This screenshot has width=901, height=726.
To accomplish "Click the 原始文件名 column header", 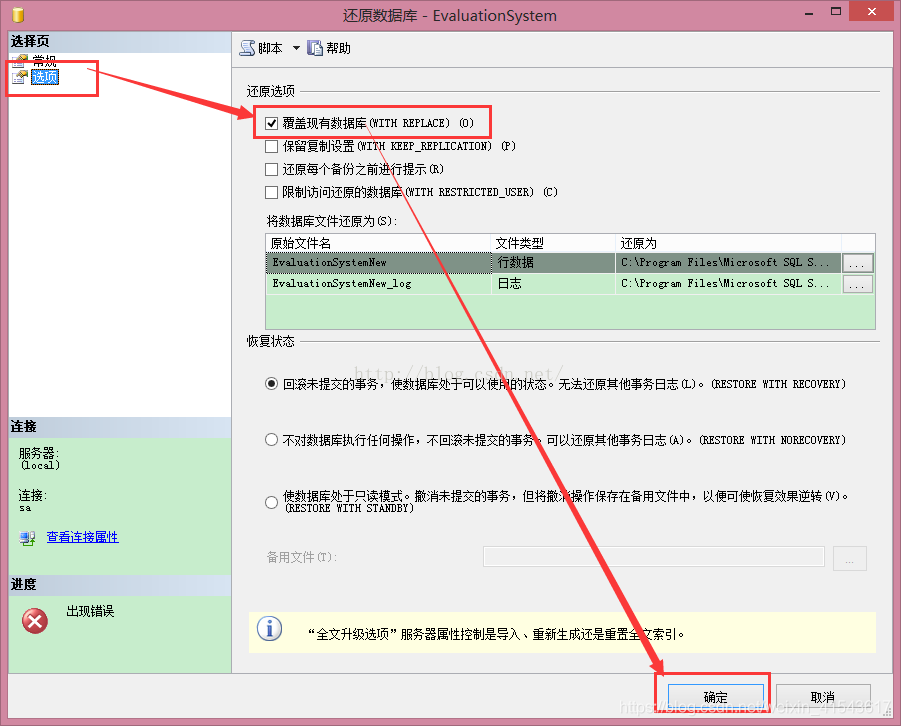I will click(x=378, y=243).
